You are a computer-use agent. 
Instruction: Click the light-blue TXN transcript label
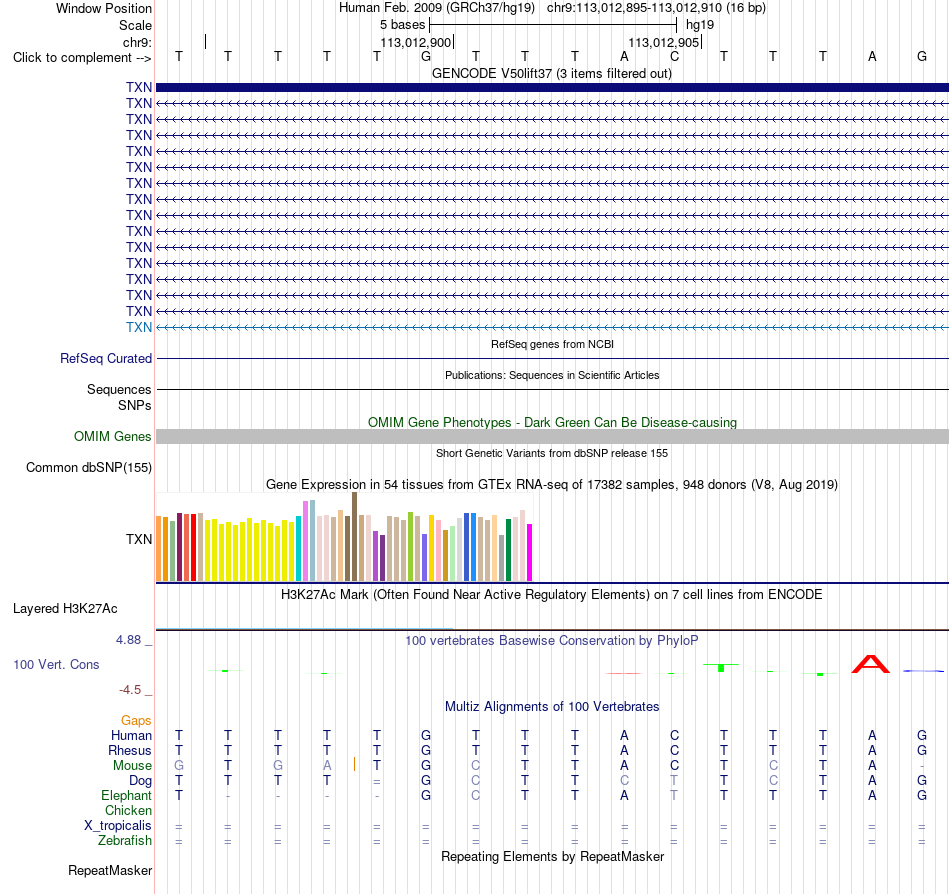coord(139,327)
